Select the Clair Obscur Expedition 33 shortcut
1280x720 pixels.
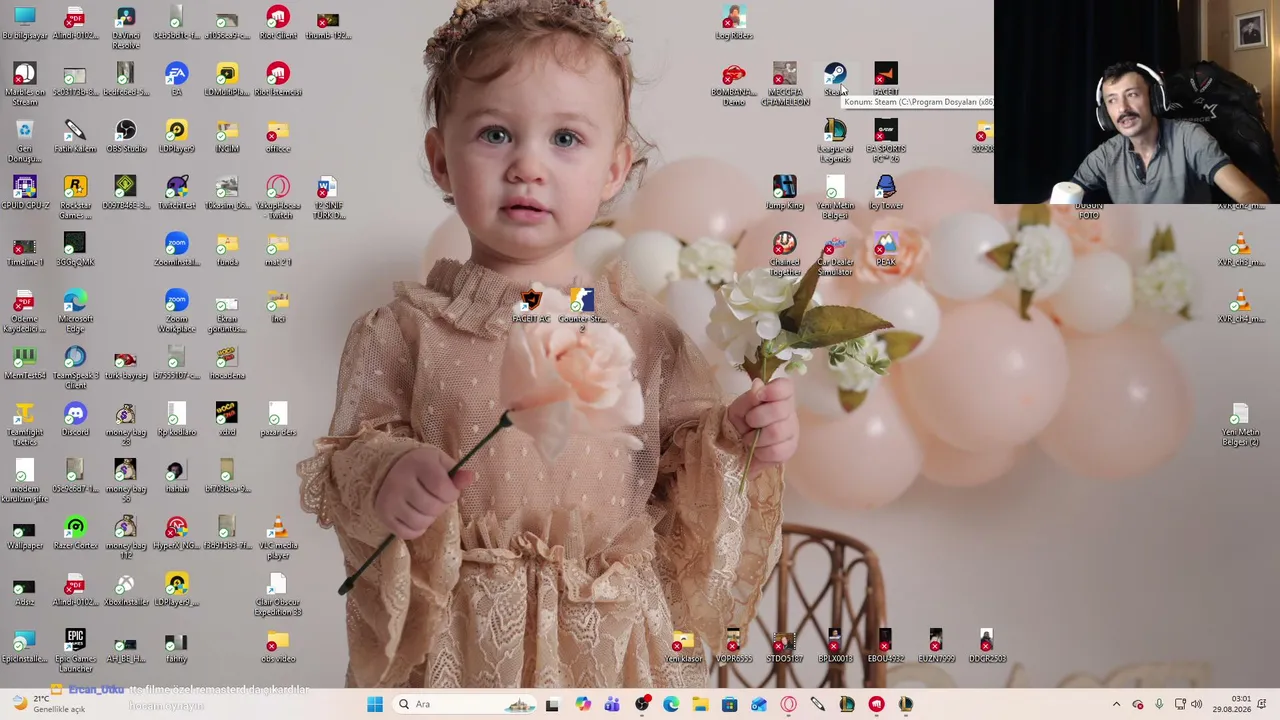(x=278, y=596)
